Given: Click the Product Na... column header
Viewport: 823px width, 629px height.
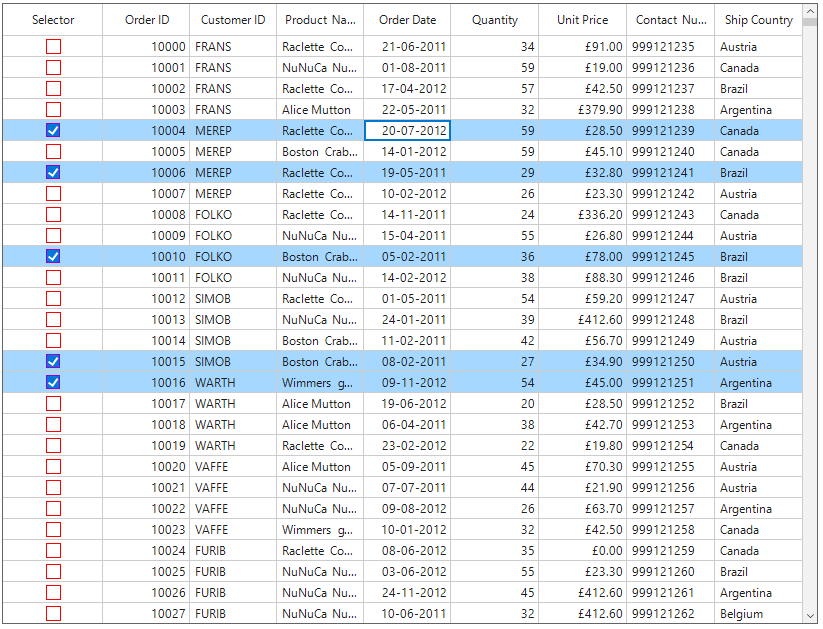Looking at the screenshot, I should pyautogui.click(x=320, y=20).
